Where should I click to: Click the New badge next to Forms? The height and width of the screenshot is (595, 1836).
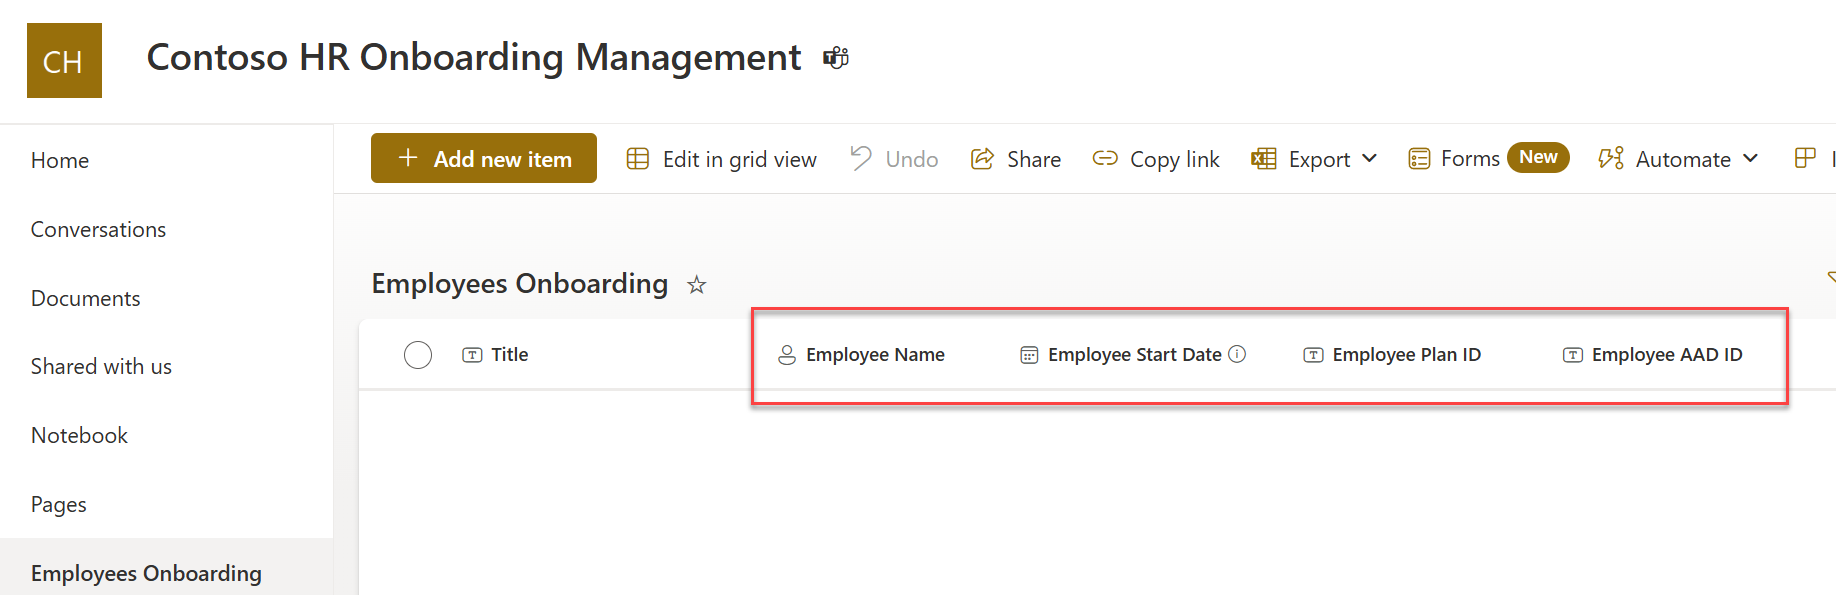pyautogui.click(x=1538, y=157)
